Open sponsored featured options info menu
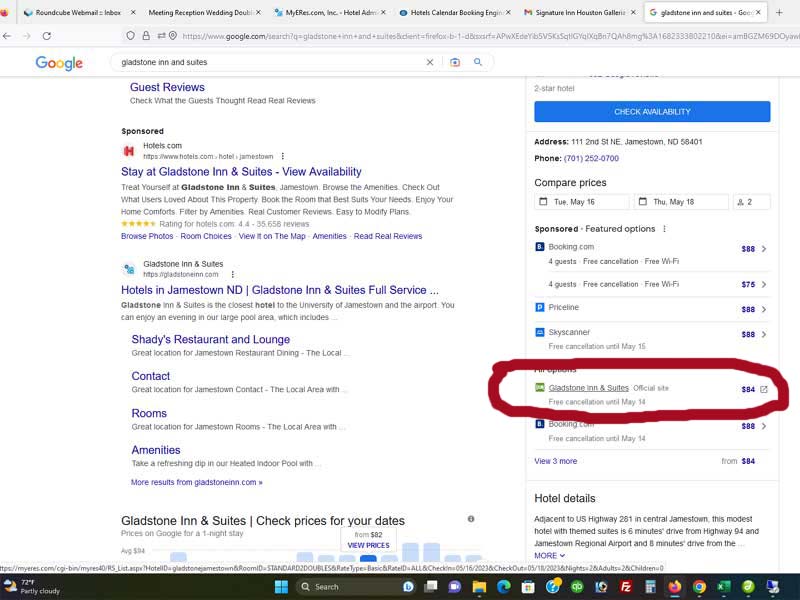Screen dimensions: 800x600 (664, 229)
